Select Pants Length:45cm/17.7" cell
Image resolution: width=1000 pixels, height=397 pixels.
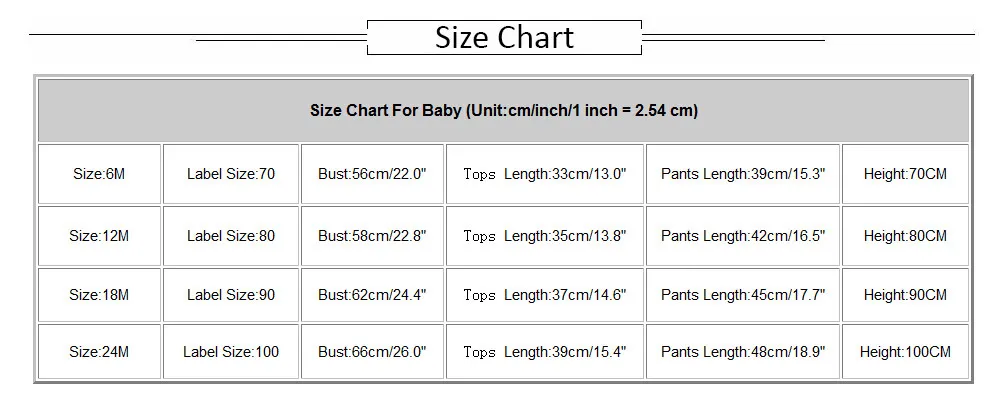[x=743, y=295]
